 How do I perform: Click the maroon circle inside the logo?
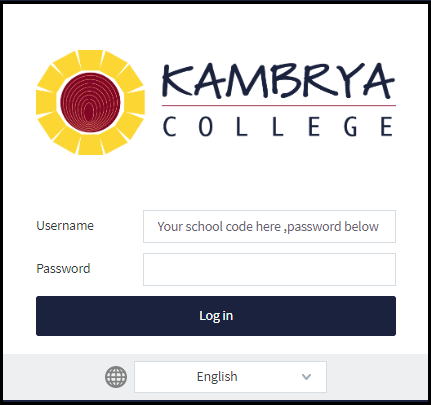click(90, 102)
